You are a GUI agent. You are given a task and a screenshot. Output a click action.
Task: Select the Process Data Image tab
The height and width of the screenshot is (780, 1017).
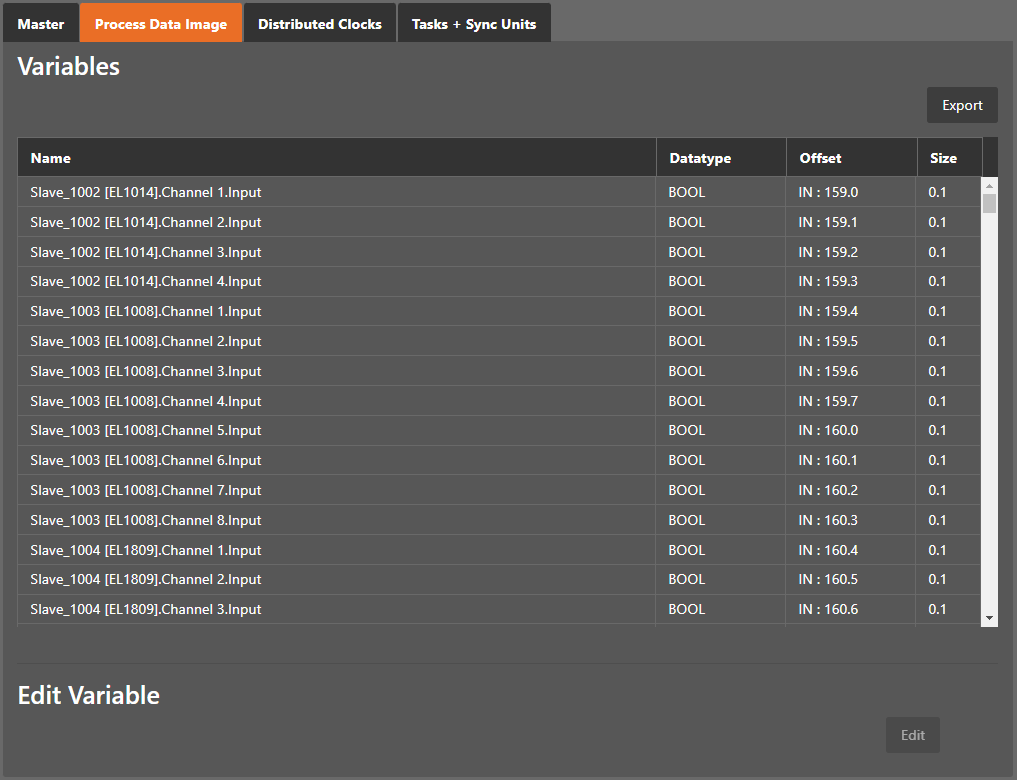click(x=160, y=24)
